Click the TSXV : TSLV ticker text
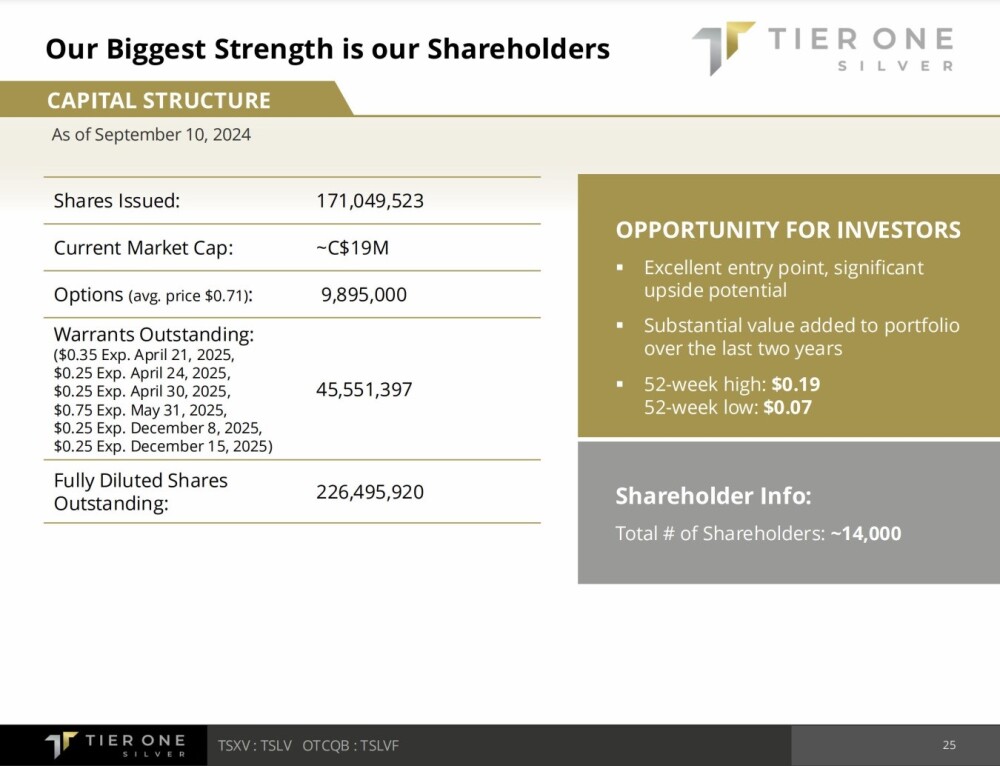The width and height of the screenshot is (1000, 766). (x=255, y=746)
